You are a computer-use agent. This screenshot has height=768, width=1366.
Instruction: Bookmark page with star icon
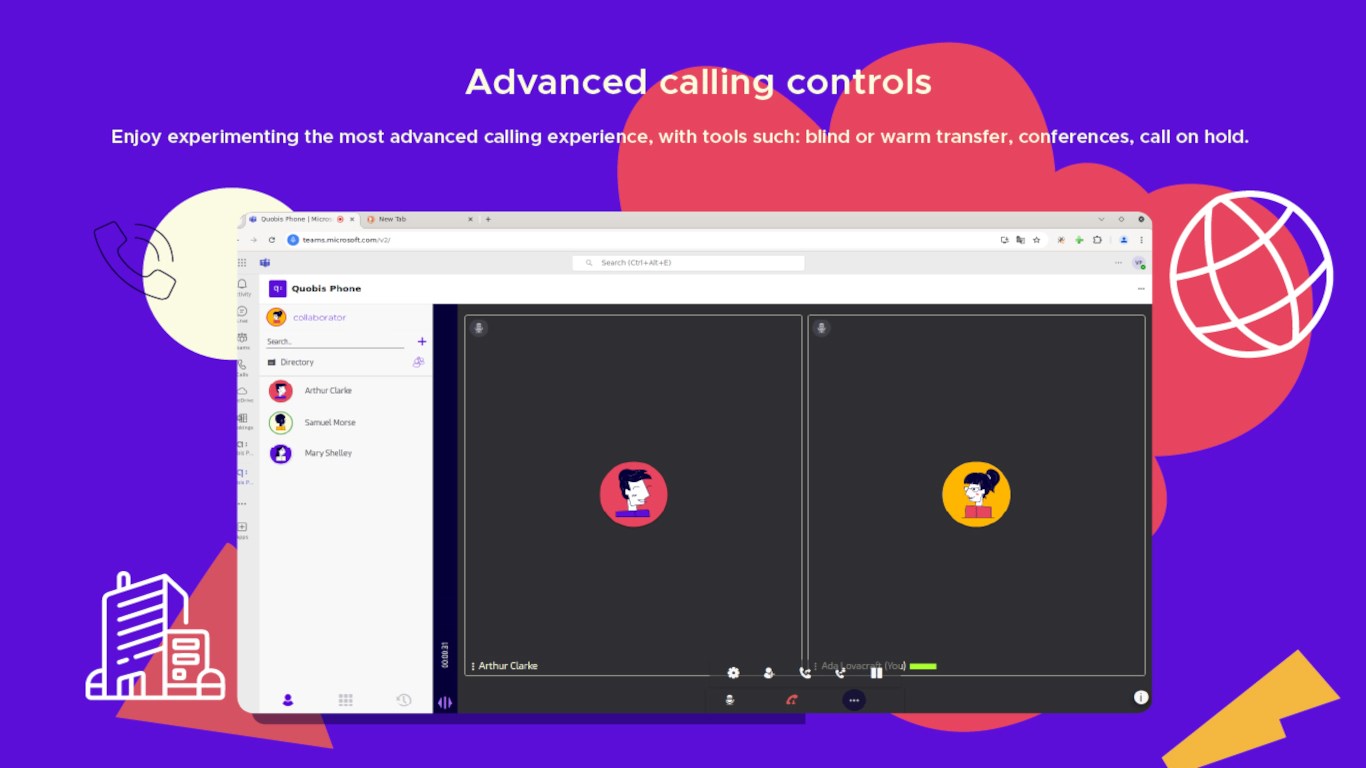(1036, 240)
